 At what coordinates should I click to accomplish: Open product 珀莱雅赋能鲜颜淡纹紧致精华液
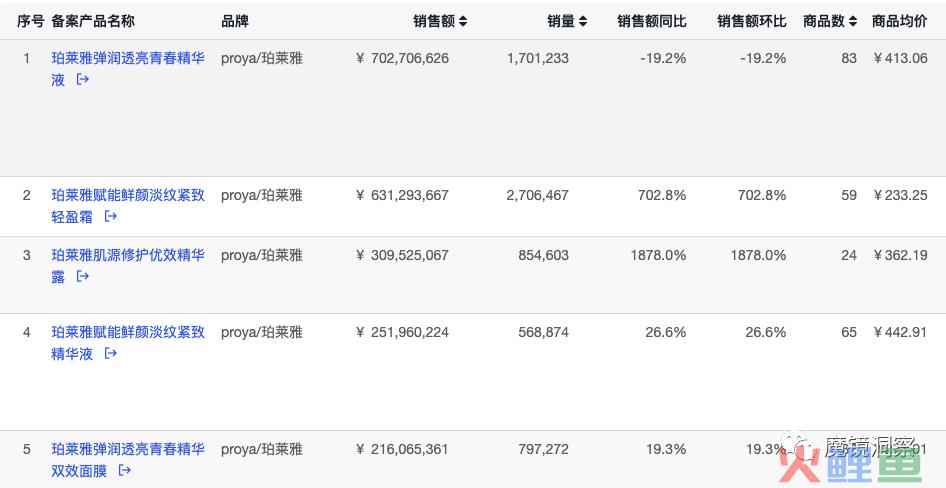pyautogui.click(x=128, y=332)
